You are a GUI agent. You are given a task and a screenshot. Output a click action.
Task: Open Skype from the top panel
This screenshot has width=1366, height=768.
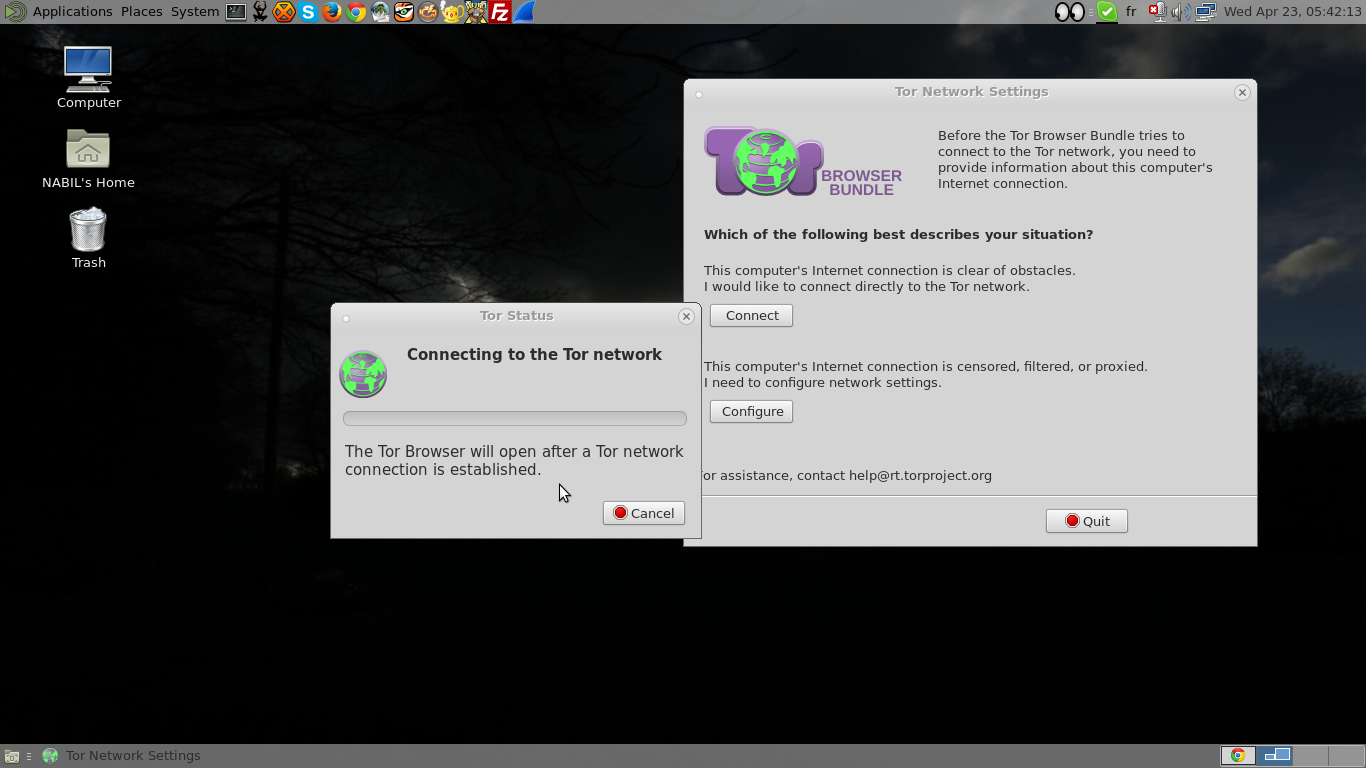308,12
